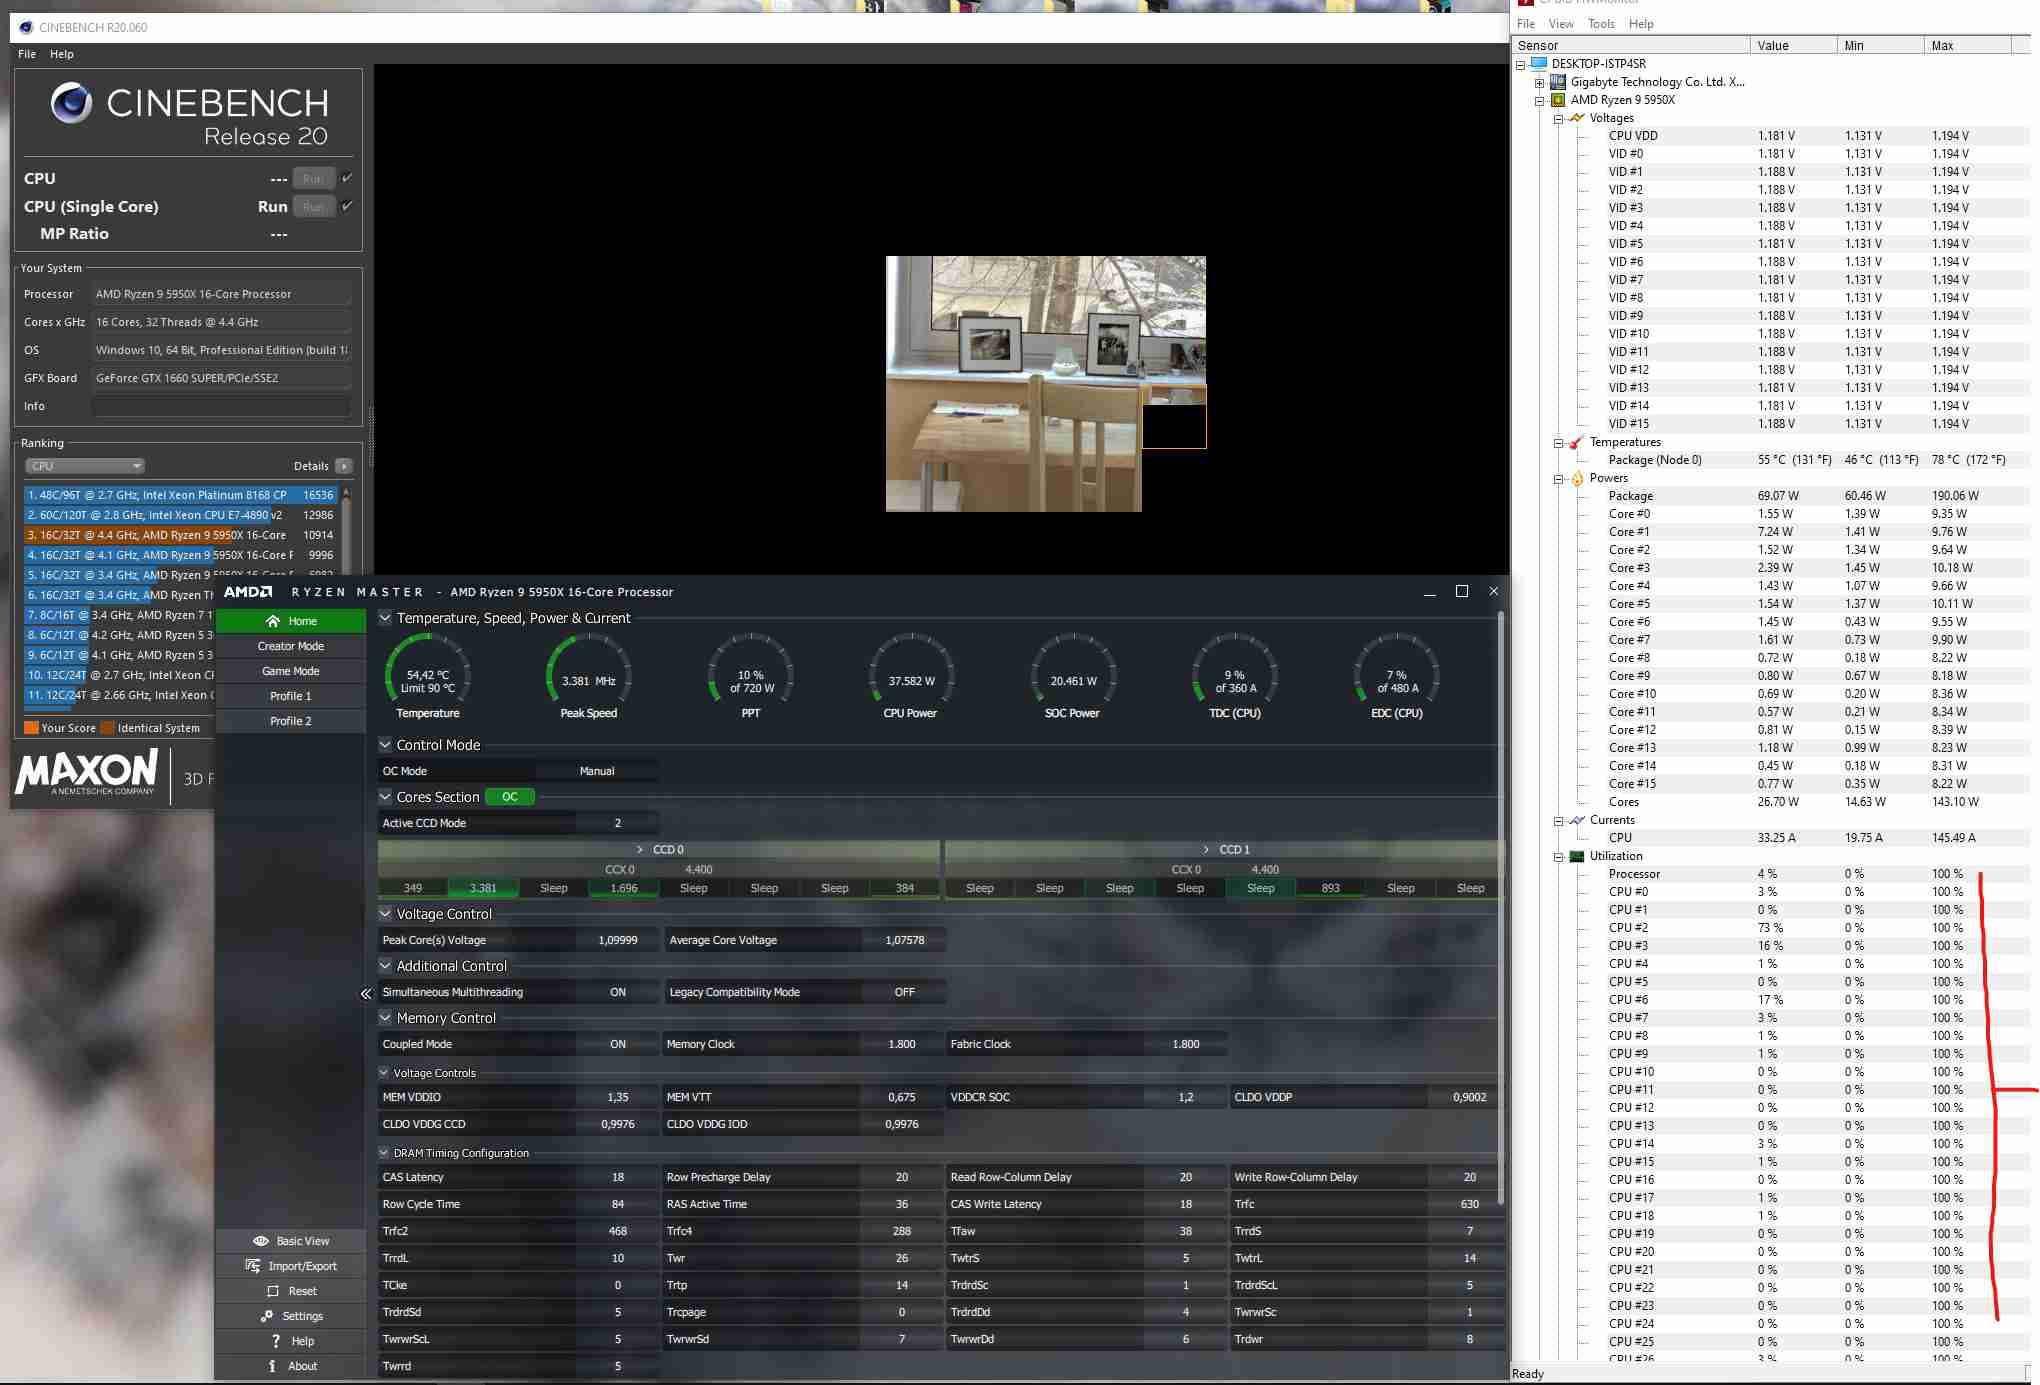Click Run button for CPU test
2040x1385 pixels.
pos(313,179)
